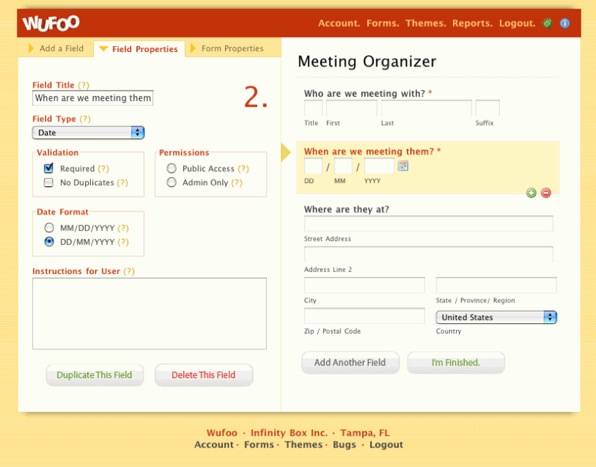Select Public Access permission
The image size is (596, 467).
171,168
